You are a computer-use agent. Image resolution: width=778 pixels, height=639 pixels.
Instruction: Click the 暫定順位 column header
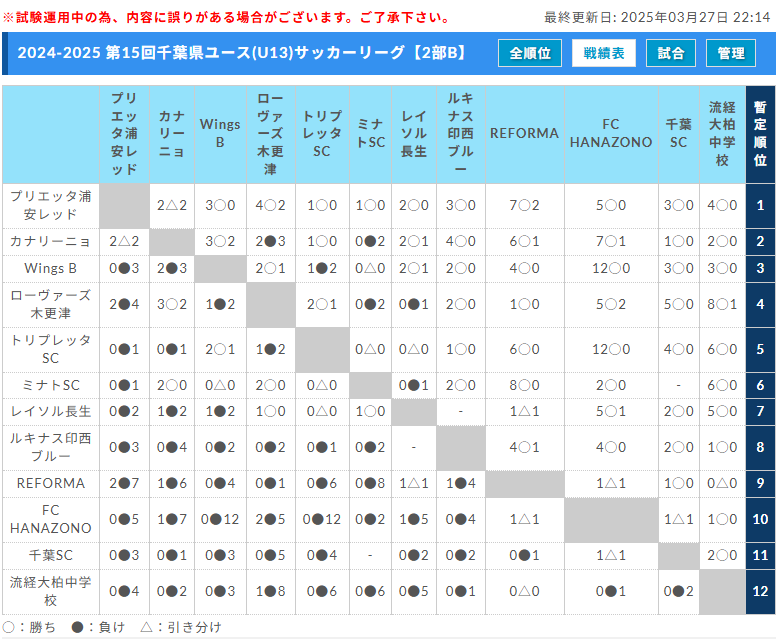pos(761,134)
